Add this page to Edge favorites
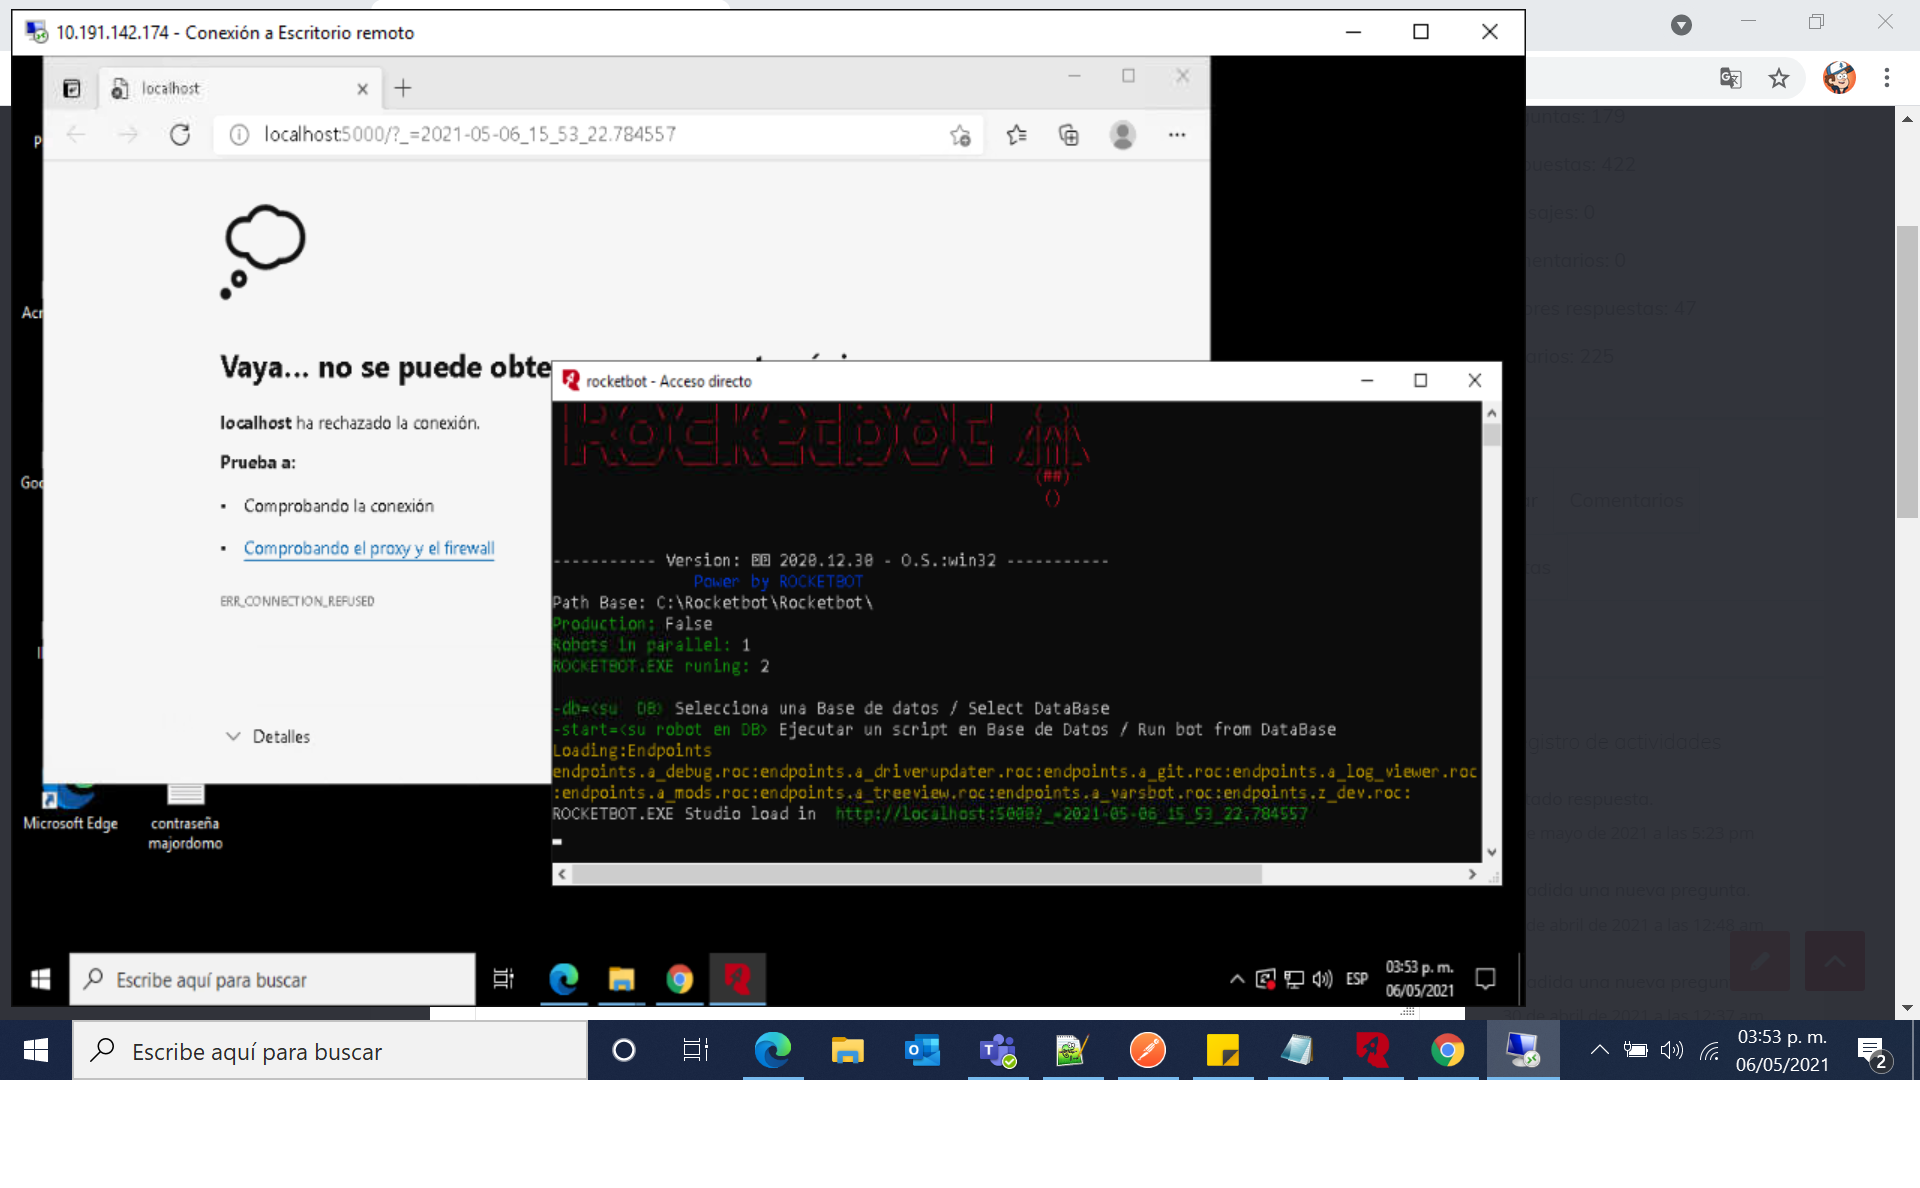This screenshot has height=1188, width=1920. 961,135
